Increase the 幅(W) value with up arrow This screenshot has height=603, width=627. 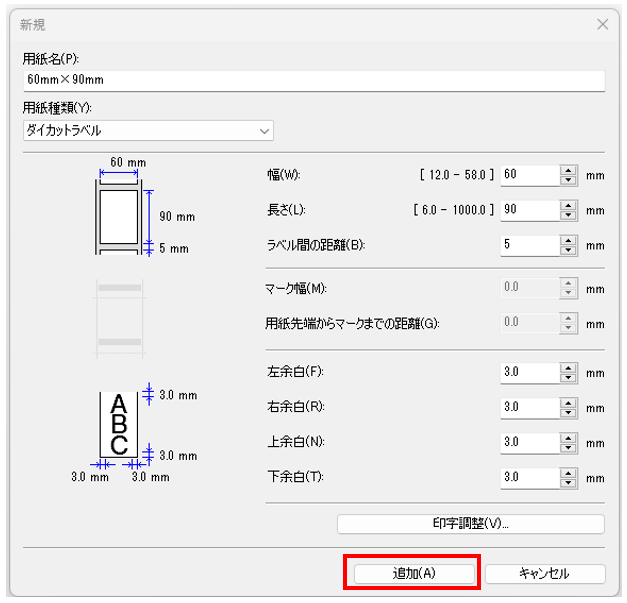click(569, 170)
